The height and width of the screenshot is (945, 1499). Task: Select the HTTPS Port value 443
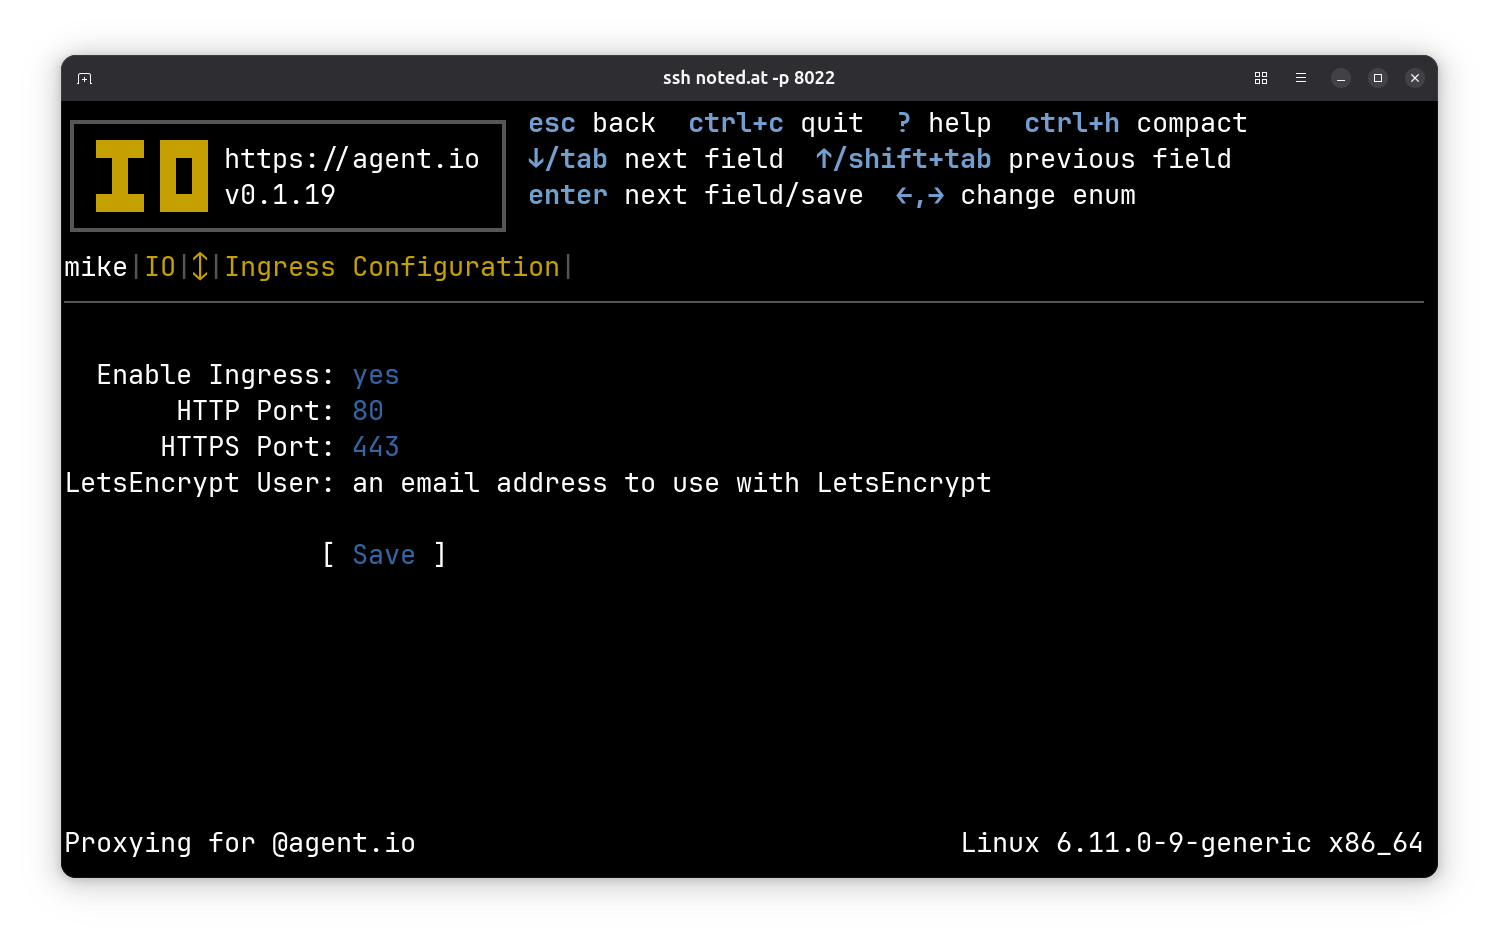coord(376,447)
